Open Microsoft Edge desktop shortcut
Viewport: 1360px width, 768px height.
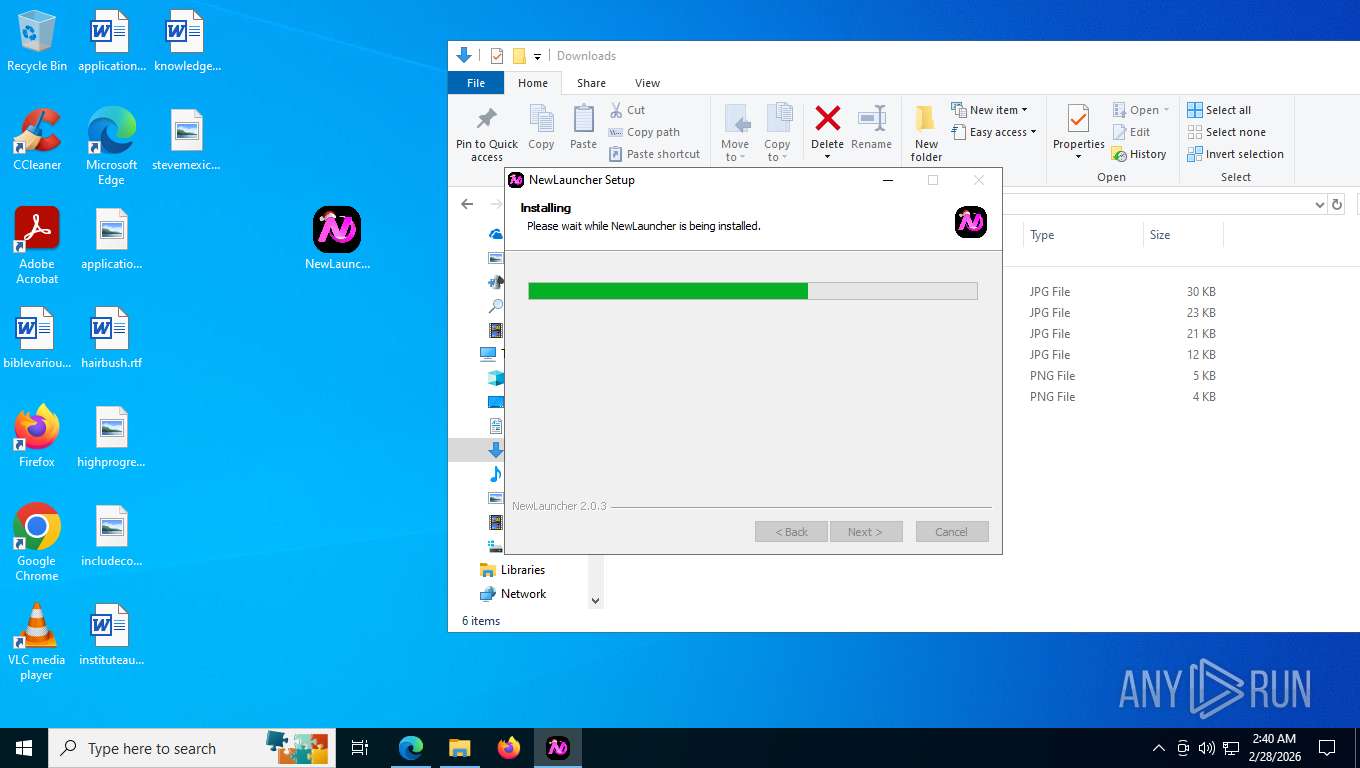pos(111,147)
